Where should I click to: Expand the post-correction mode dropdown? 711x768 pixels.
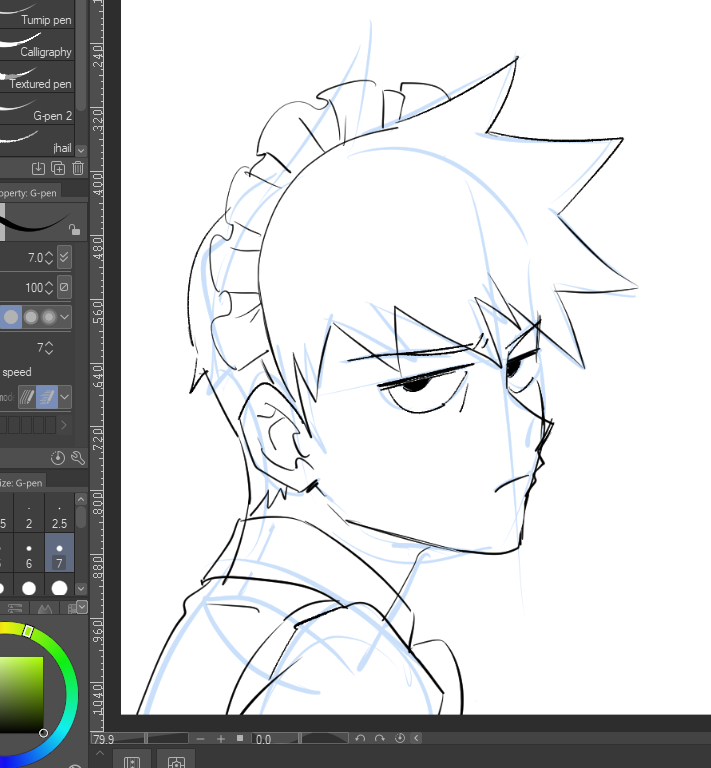coord(65,397)
